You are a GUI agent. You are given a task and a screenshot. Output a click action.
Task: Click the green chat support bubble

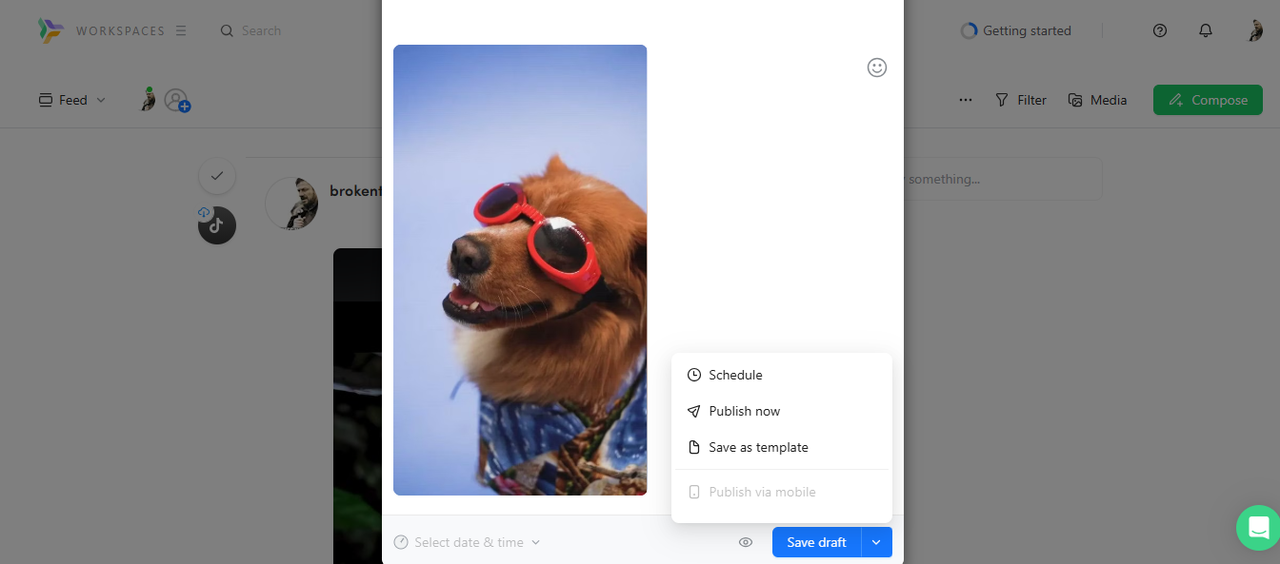coord(1257,527)
